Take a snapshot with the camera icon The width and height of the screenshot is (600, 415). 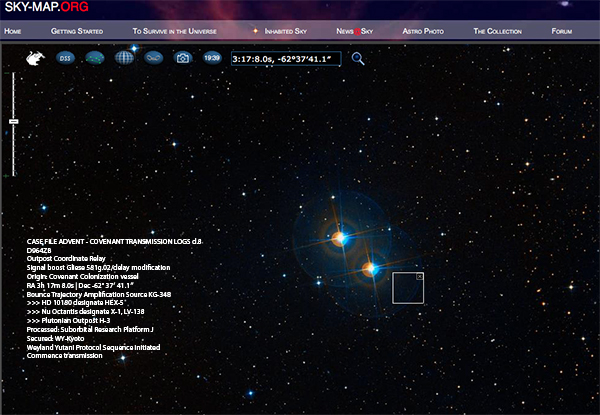coord(183,58)
